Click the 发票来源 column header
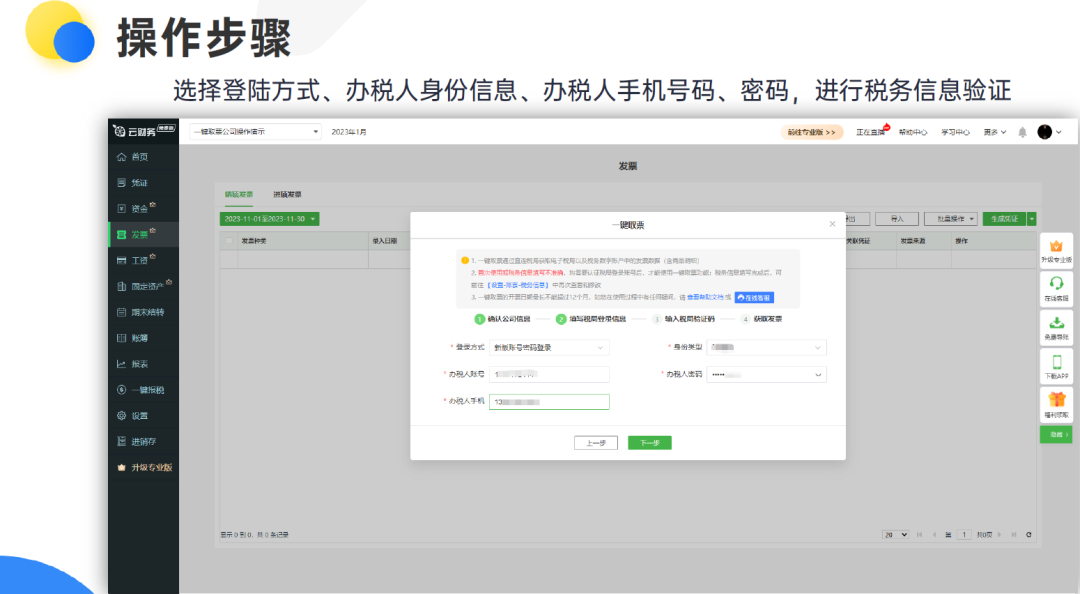Screen dimensions: 1080x594 pyautogui.click(x=913, y=240)
